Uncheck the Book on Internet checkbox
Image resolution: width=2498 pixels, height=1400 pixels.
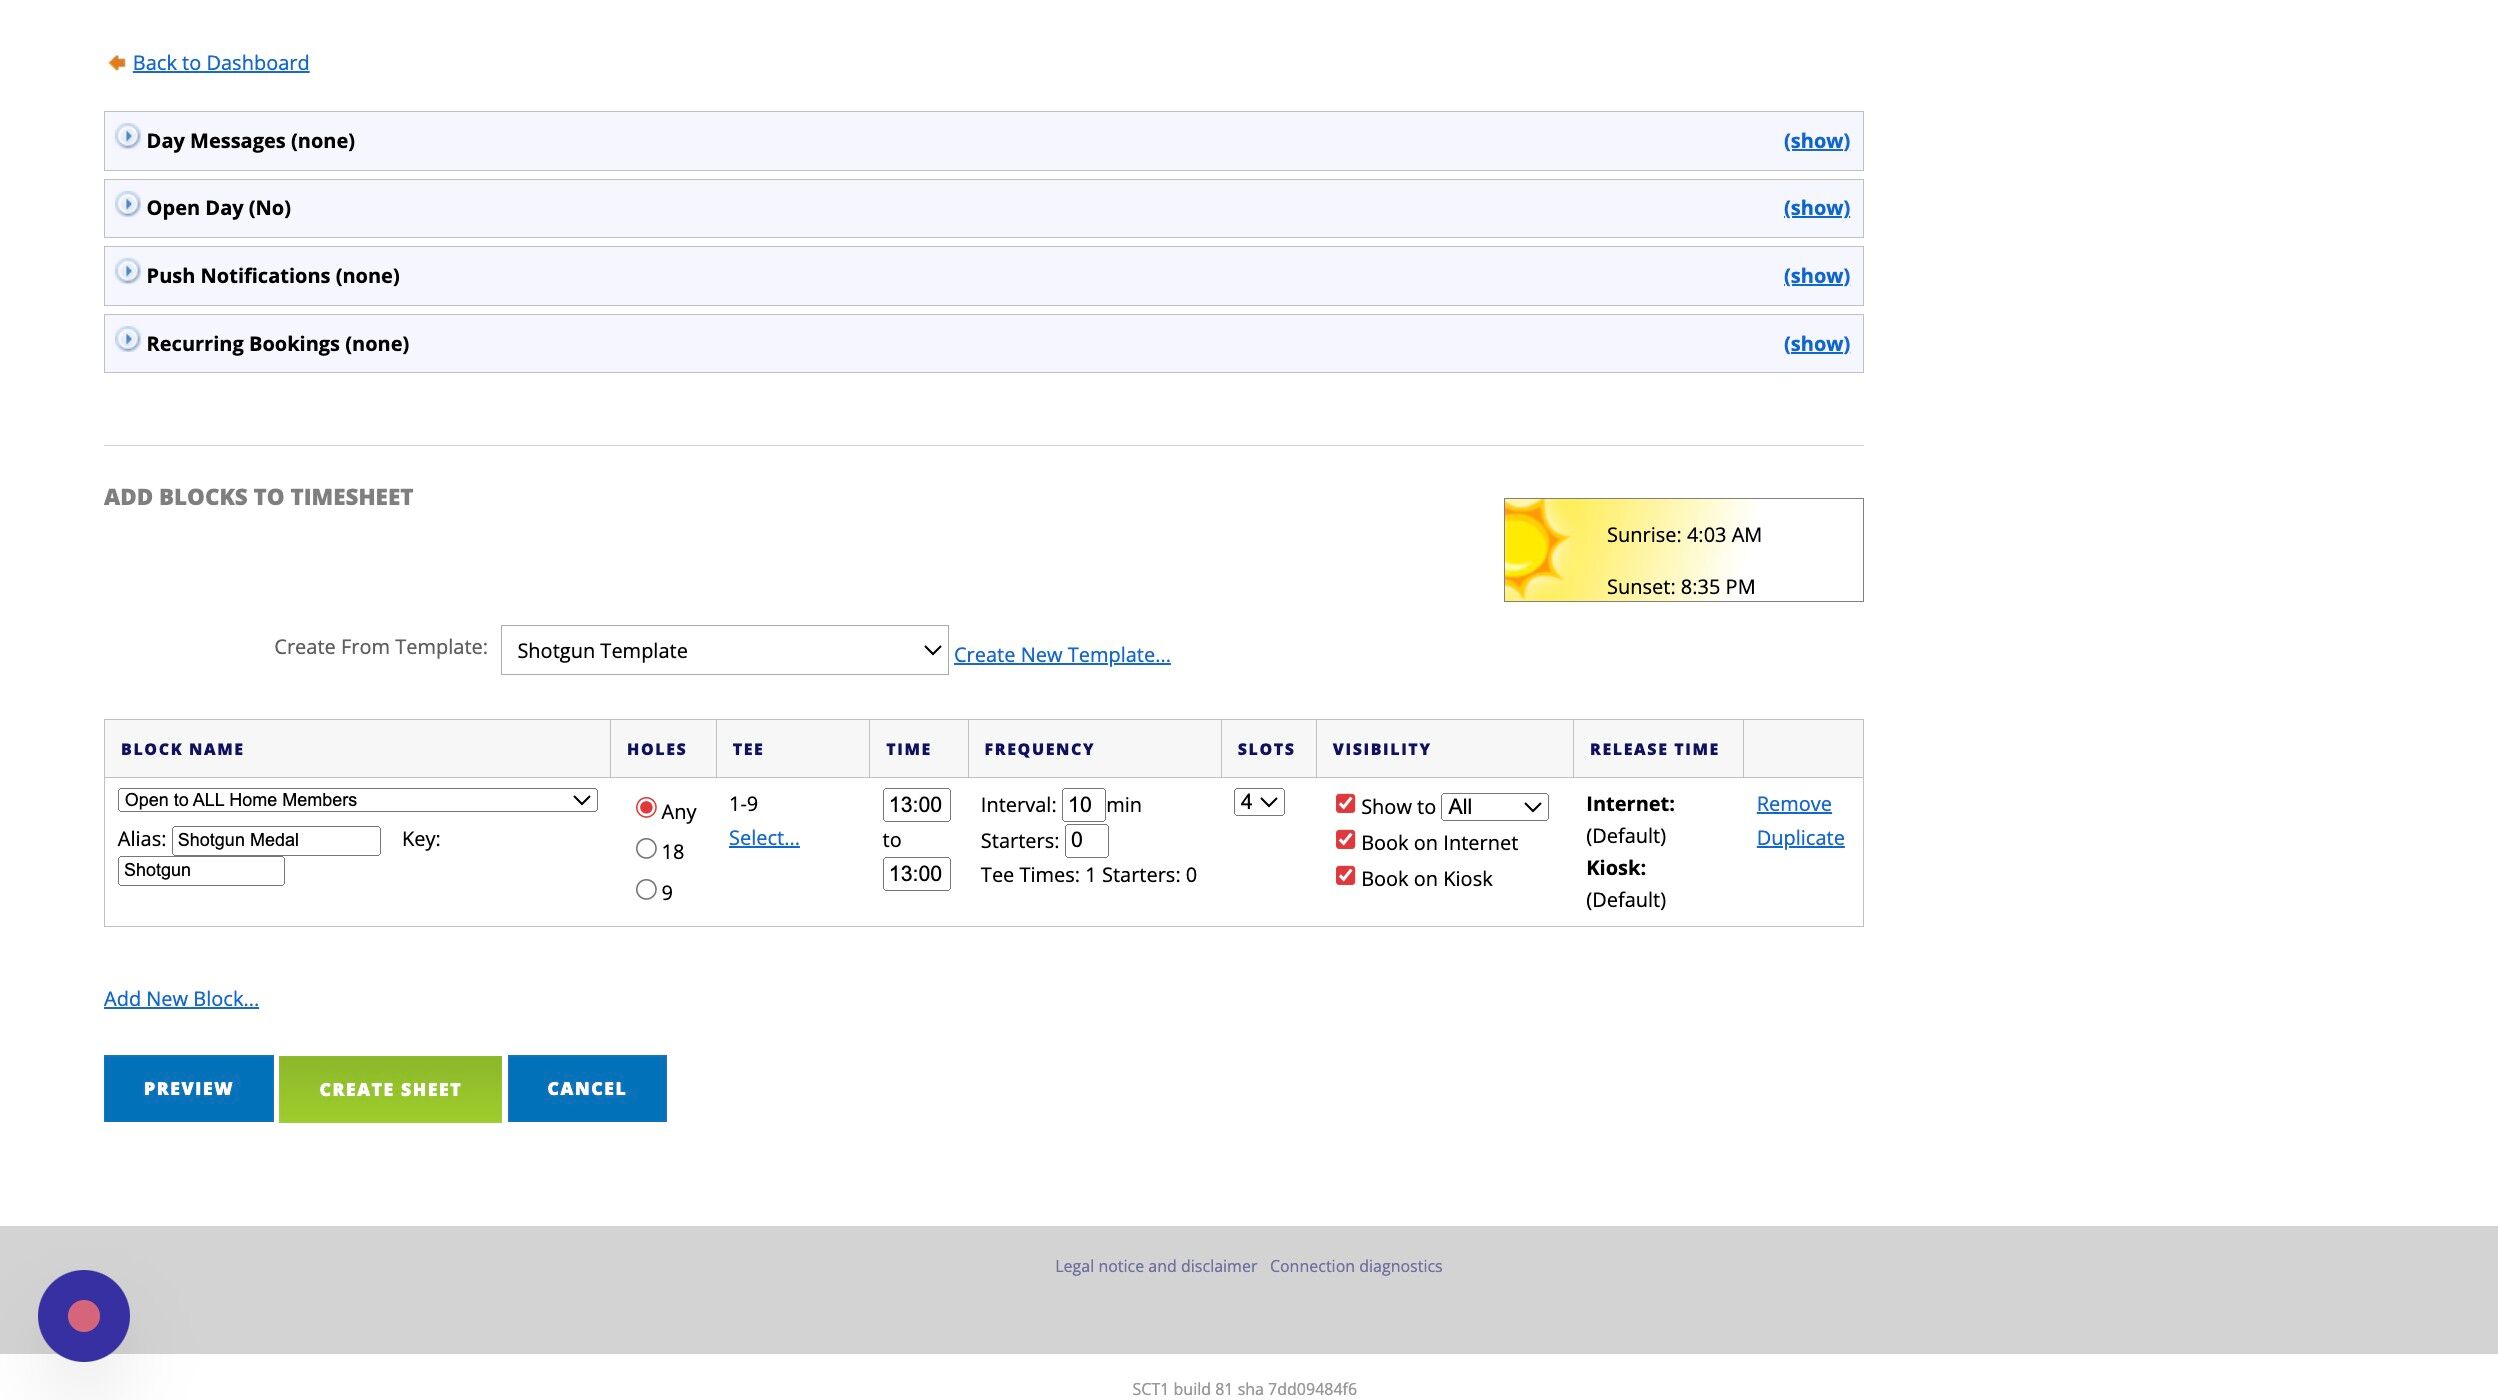(x=1345, y=840)
